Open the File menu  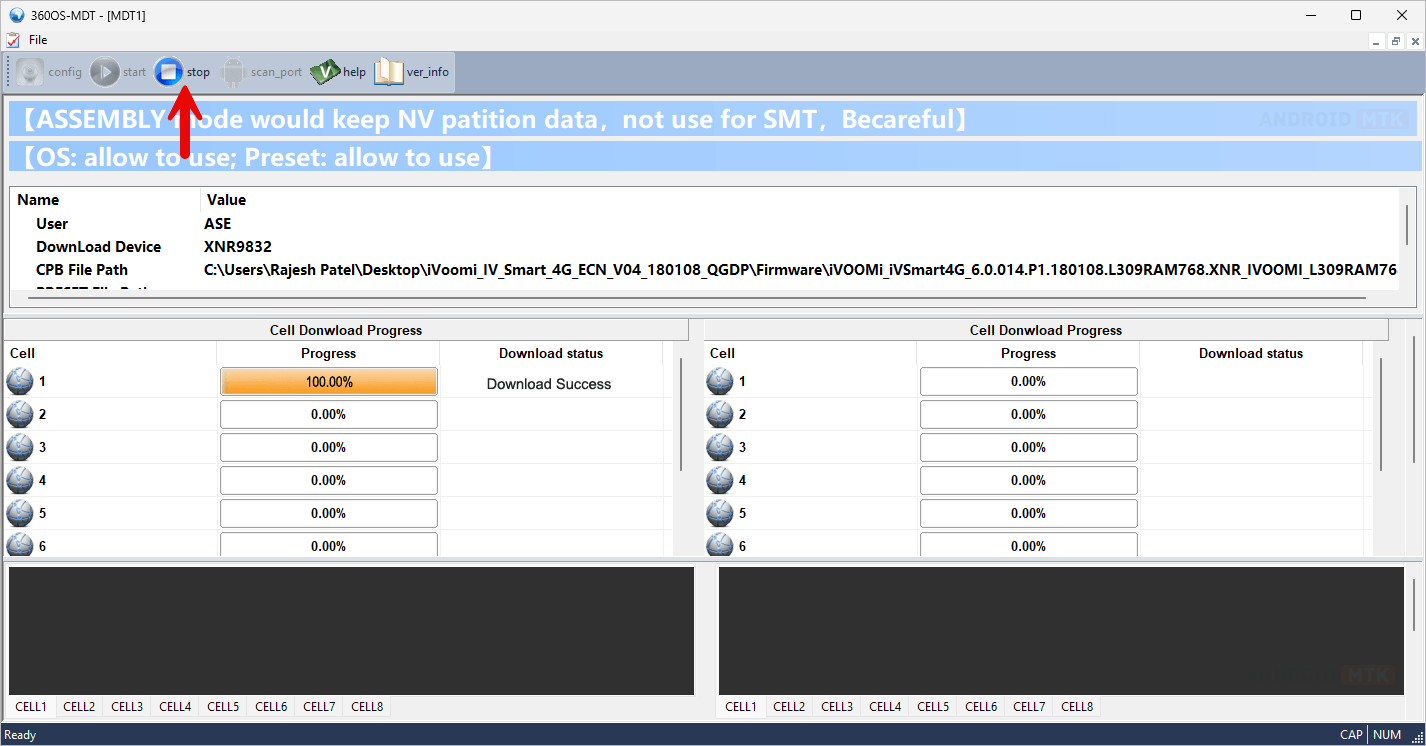[38, 40]
